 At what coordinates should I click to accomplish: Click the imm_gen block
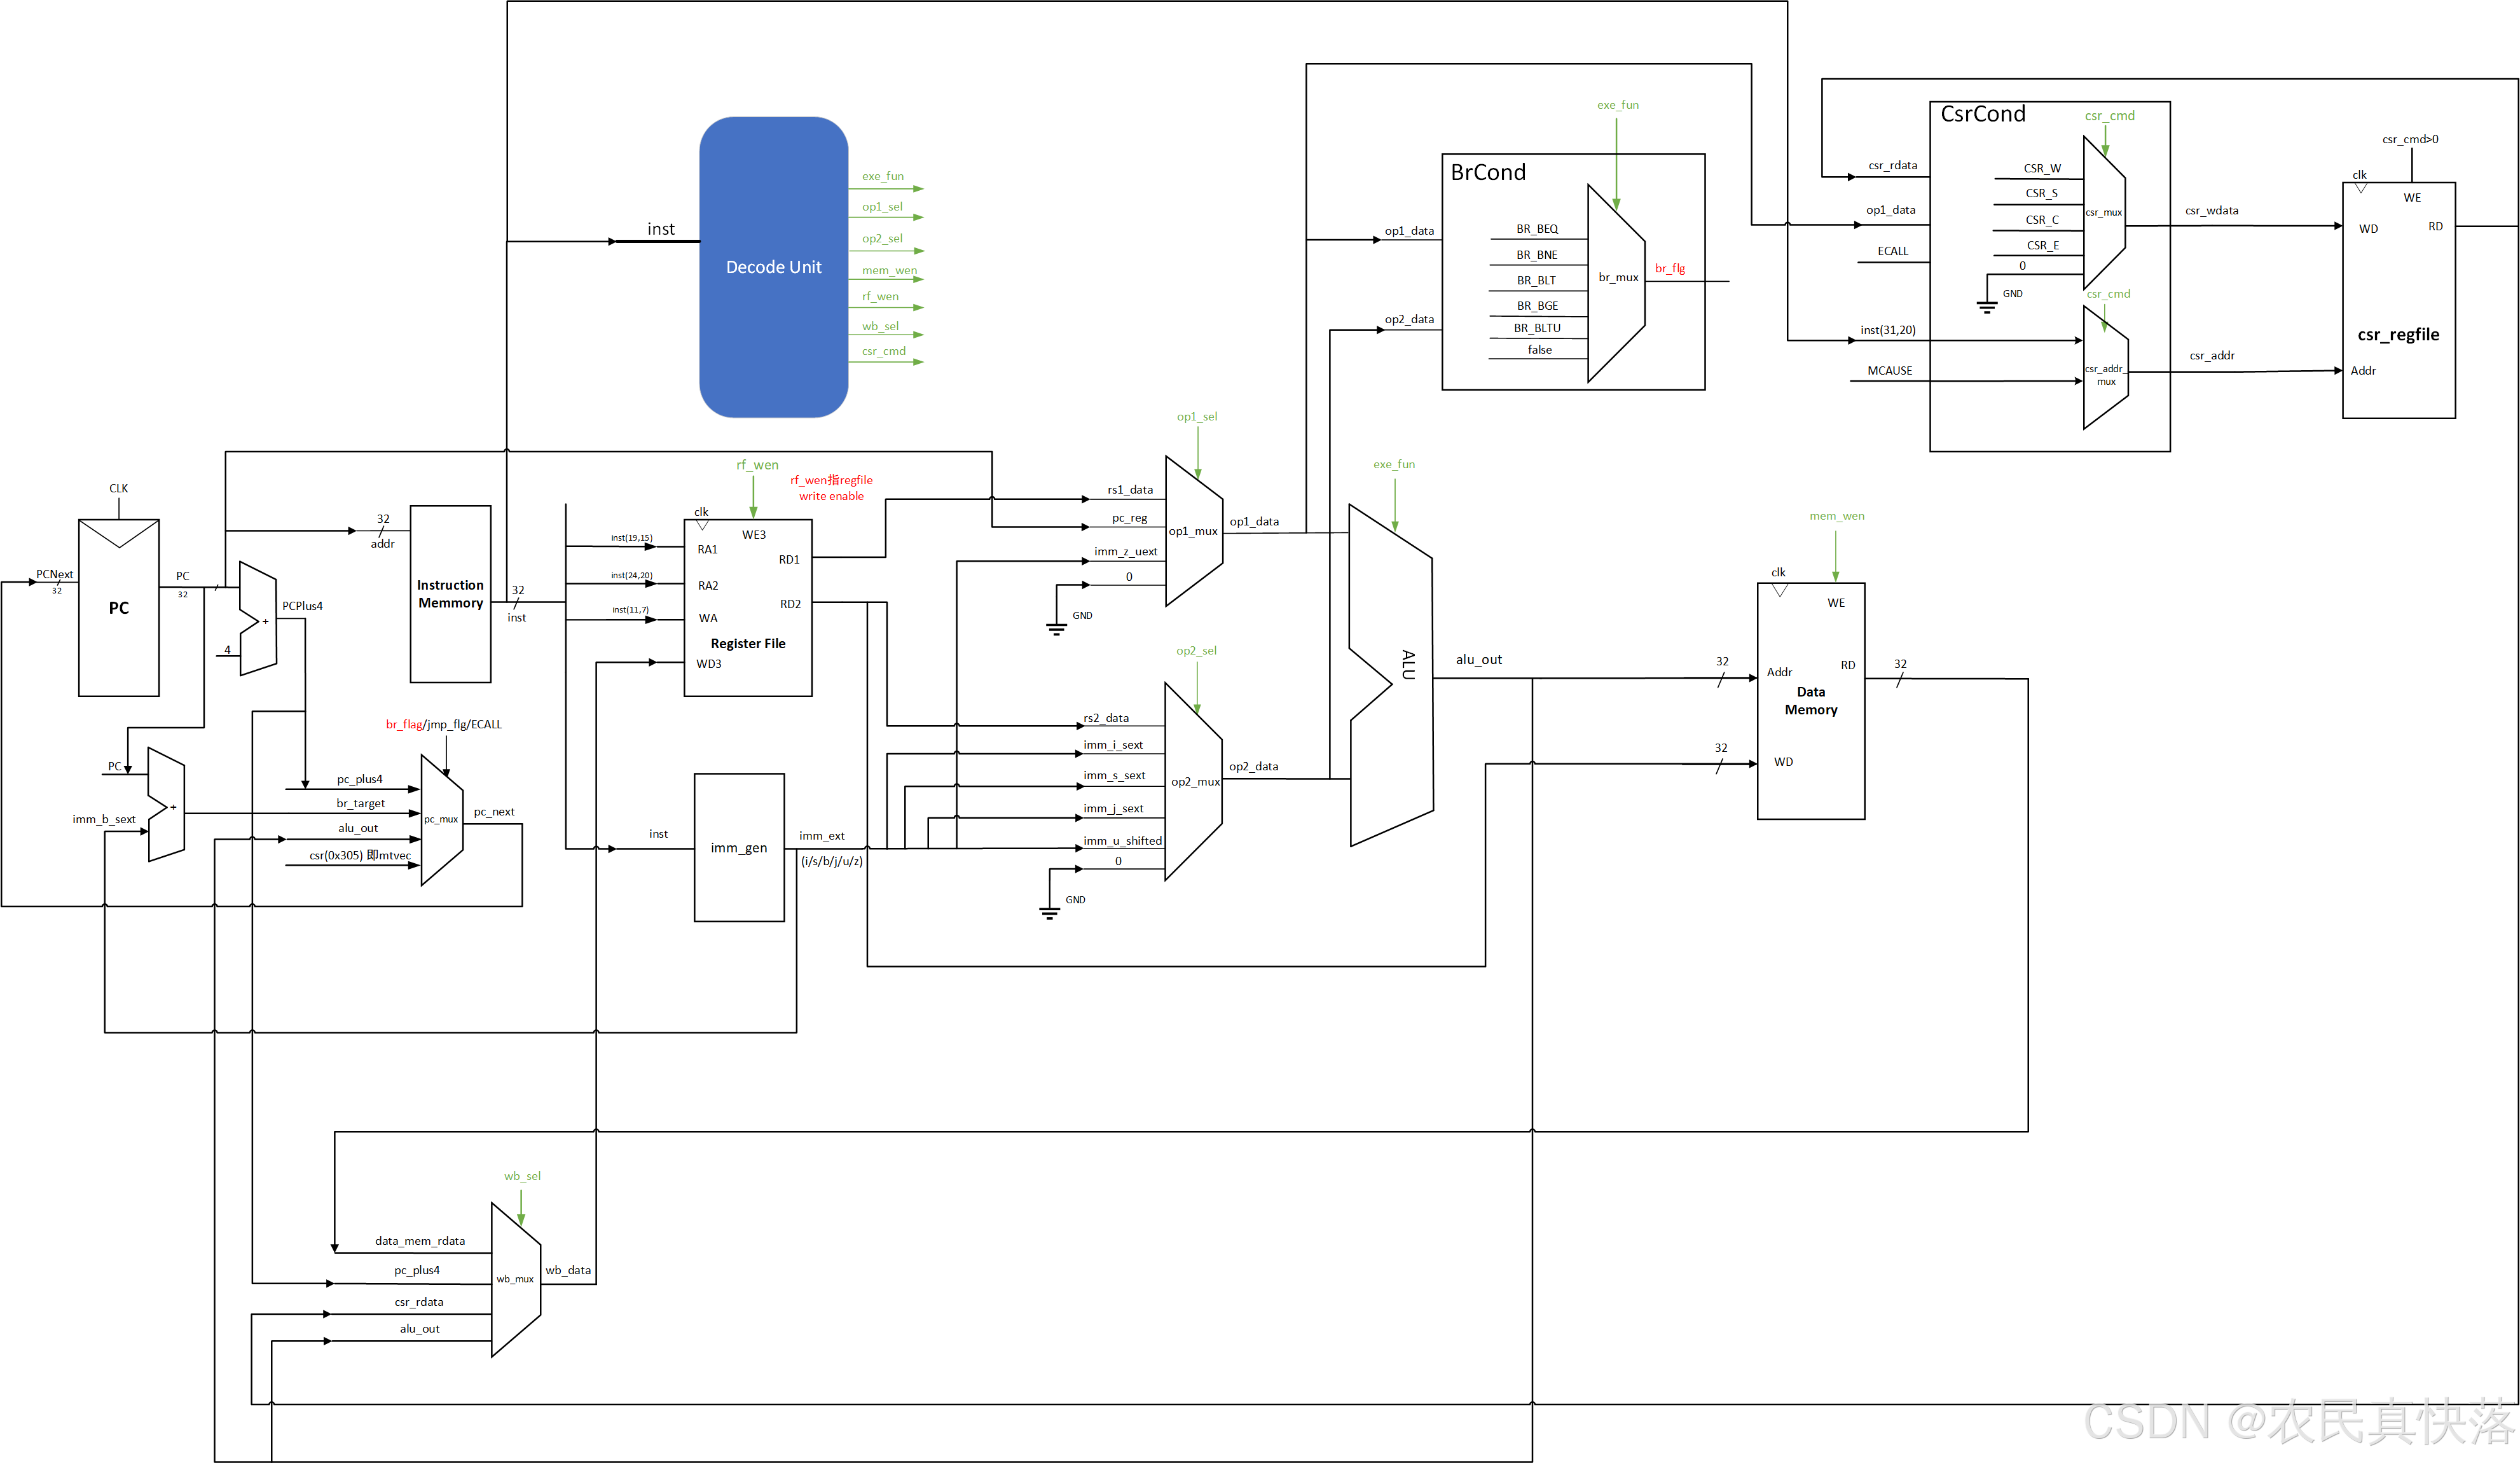point(739,847)
